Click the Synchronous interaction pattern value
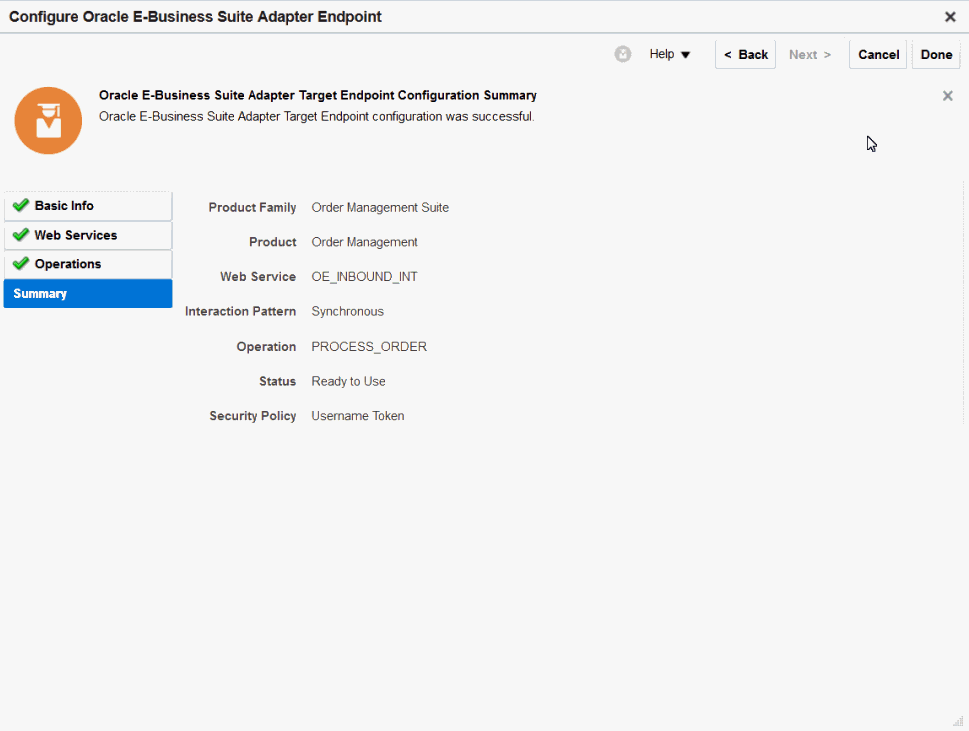Viewport: 969px width, 731px height. tap(347, 311)
